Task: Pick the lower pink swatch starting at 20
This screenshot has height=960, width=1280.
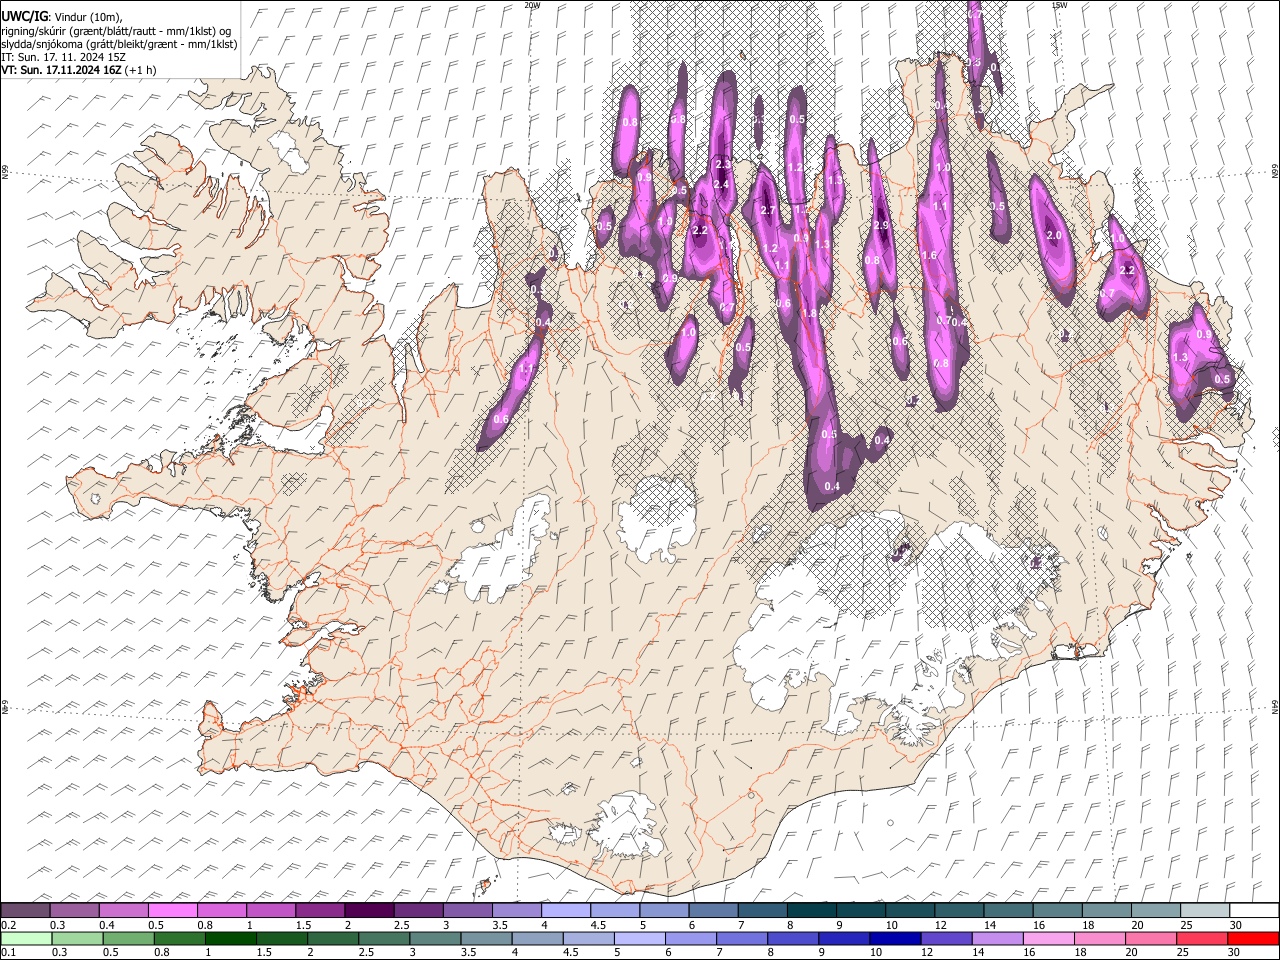Action: tap(1151, 938)
